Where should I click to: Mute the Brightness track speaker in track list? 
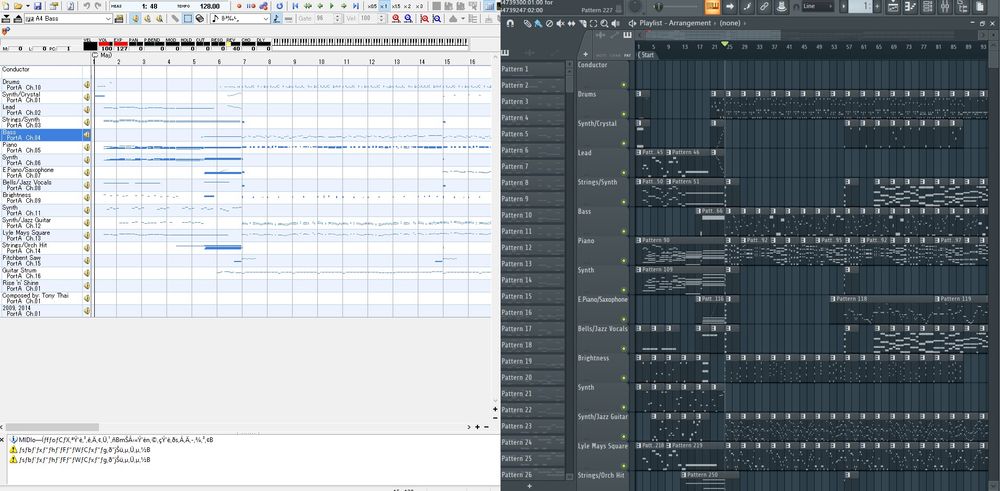87,198
